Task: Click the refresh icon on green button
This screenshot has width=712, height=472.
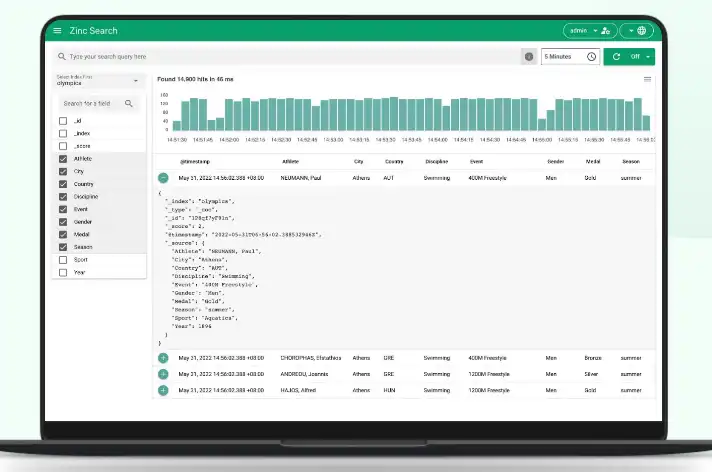Action: click(616, 57)
